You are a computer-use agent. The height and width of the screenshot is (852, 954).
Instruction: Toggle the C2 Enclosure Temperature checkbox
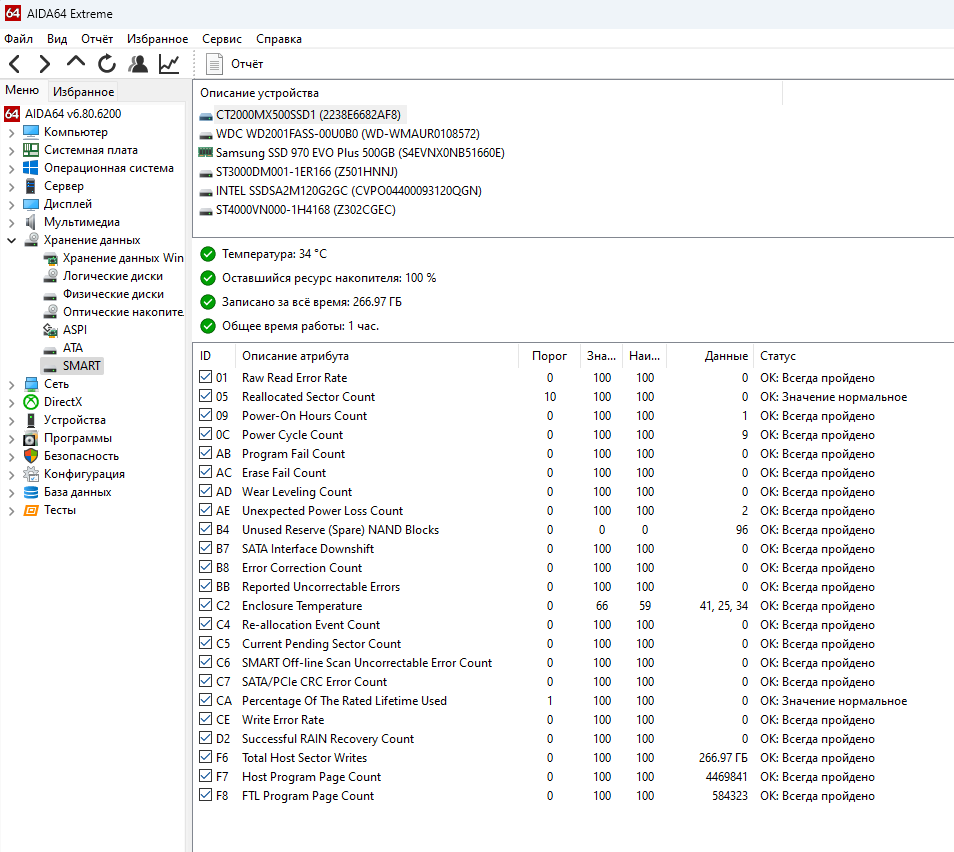point(206,605)
